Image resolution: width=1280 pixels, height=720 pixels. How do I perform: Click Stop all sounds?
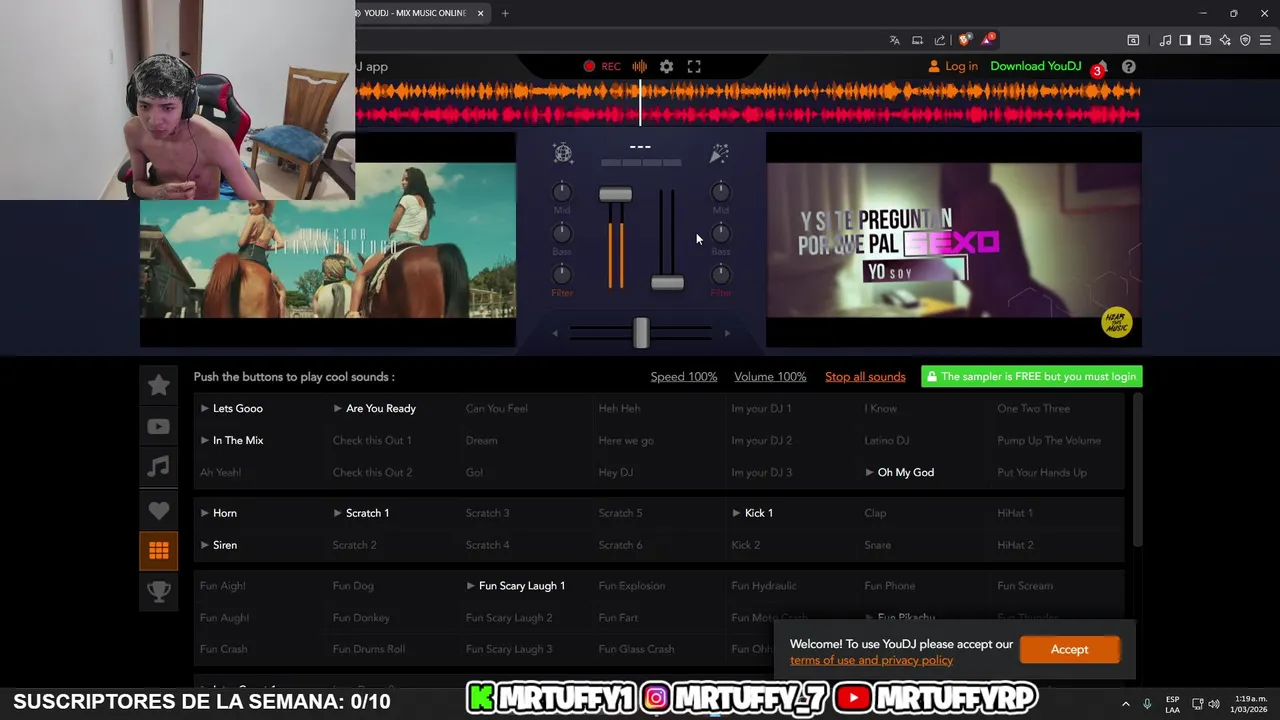click(x=865, y=377)
